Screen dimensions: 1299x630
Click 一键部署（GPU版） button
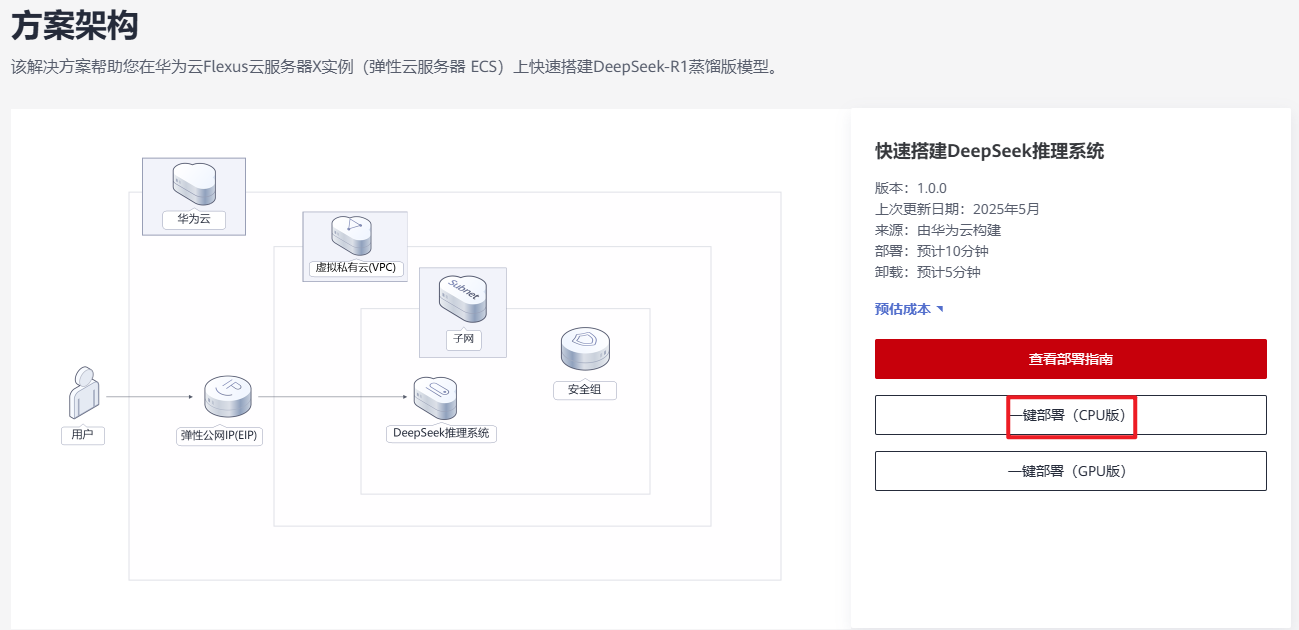point(1071,471)
